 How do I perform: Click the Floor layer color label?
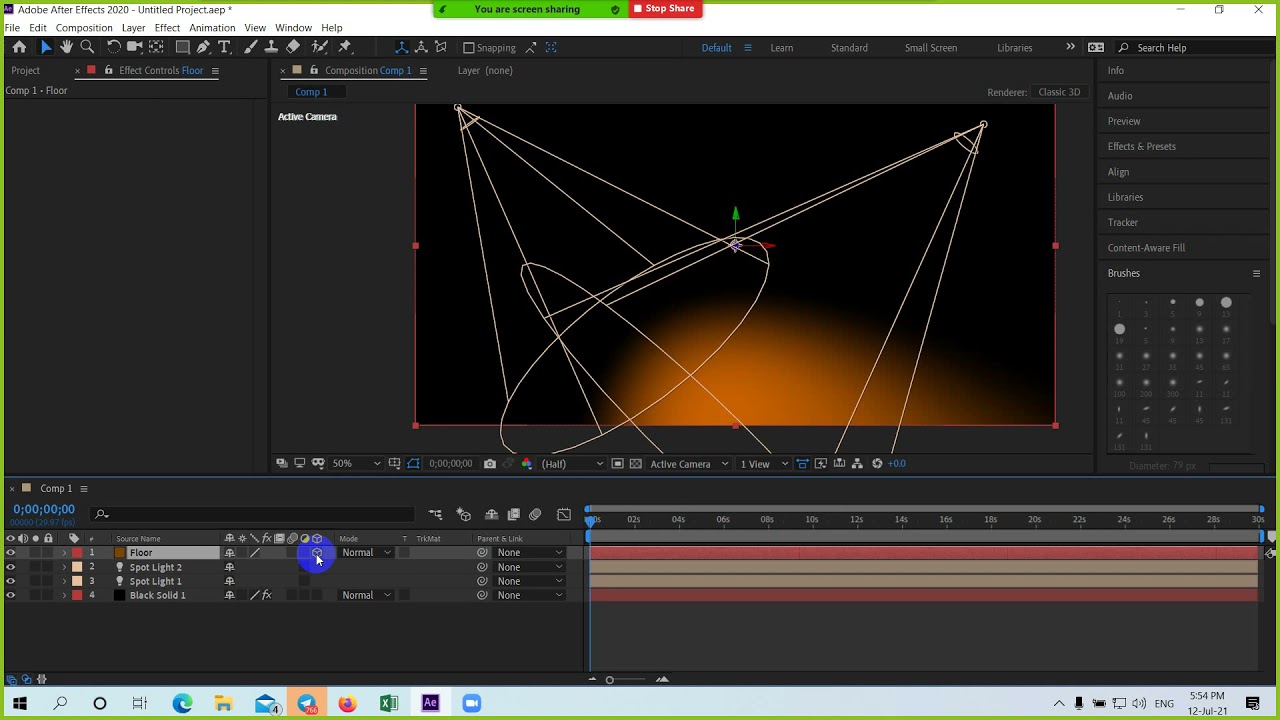coord(77,552)
